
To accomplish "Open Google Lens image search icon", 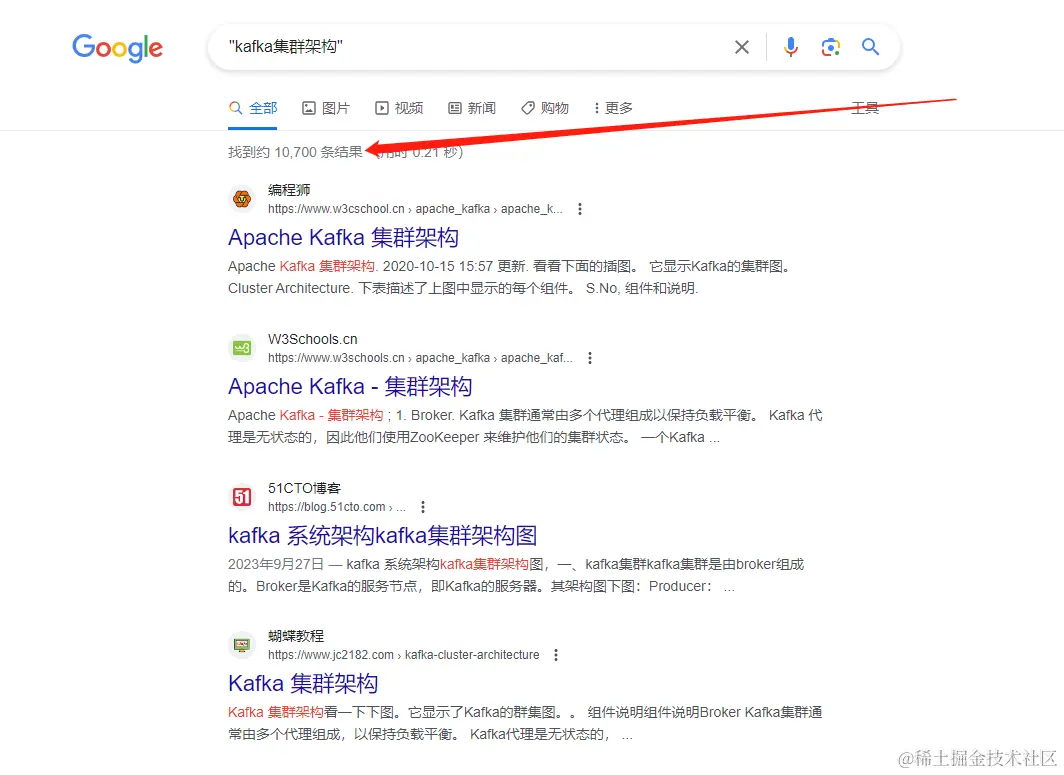I will click(x=831, y=47).
